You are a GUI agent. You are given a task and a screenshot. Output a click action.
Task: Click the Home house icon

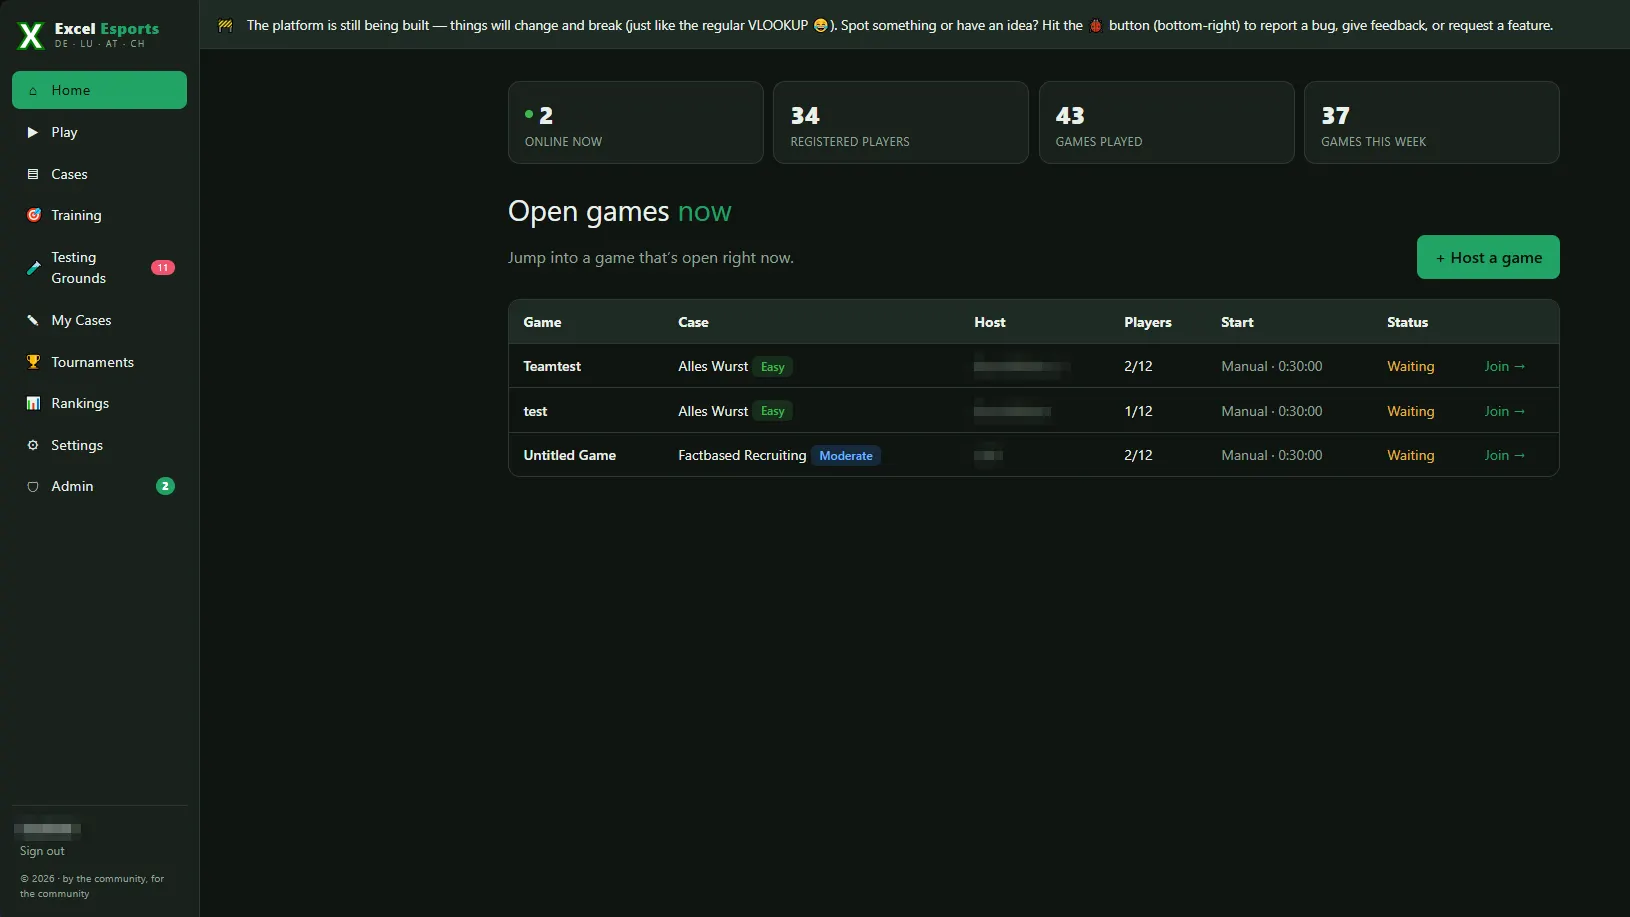pyautogui.click(x=33, y=91)
